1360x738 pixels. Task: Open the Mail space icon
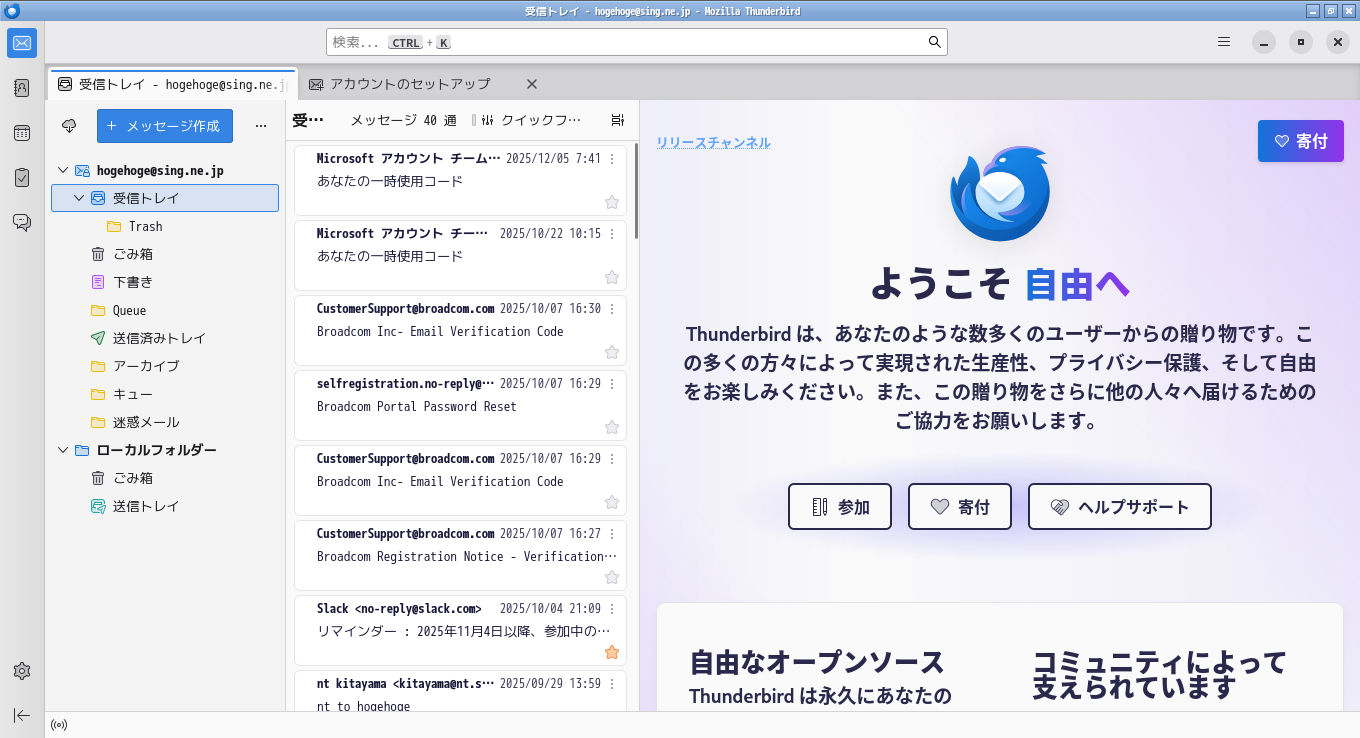(22, 43)
